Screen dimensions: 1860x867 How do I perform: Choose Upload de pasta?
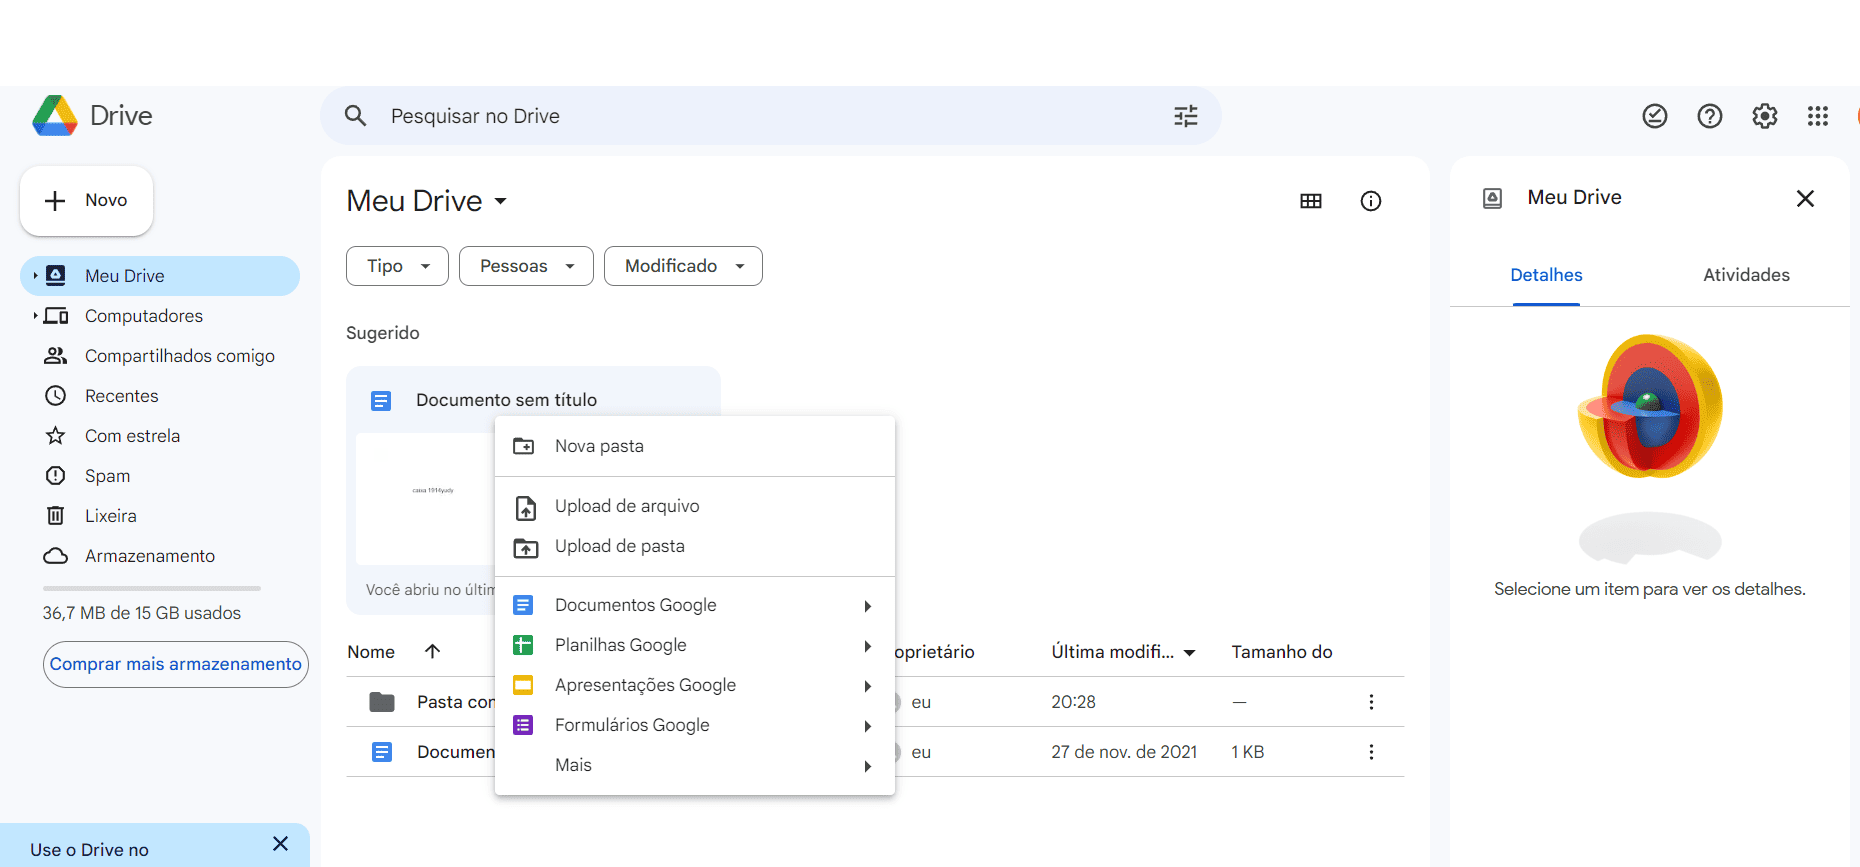(x=695, y=546)
